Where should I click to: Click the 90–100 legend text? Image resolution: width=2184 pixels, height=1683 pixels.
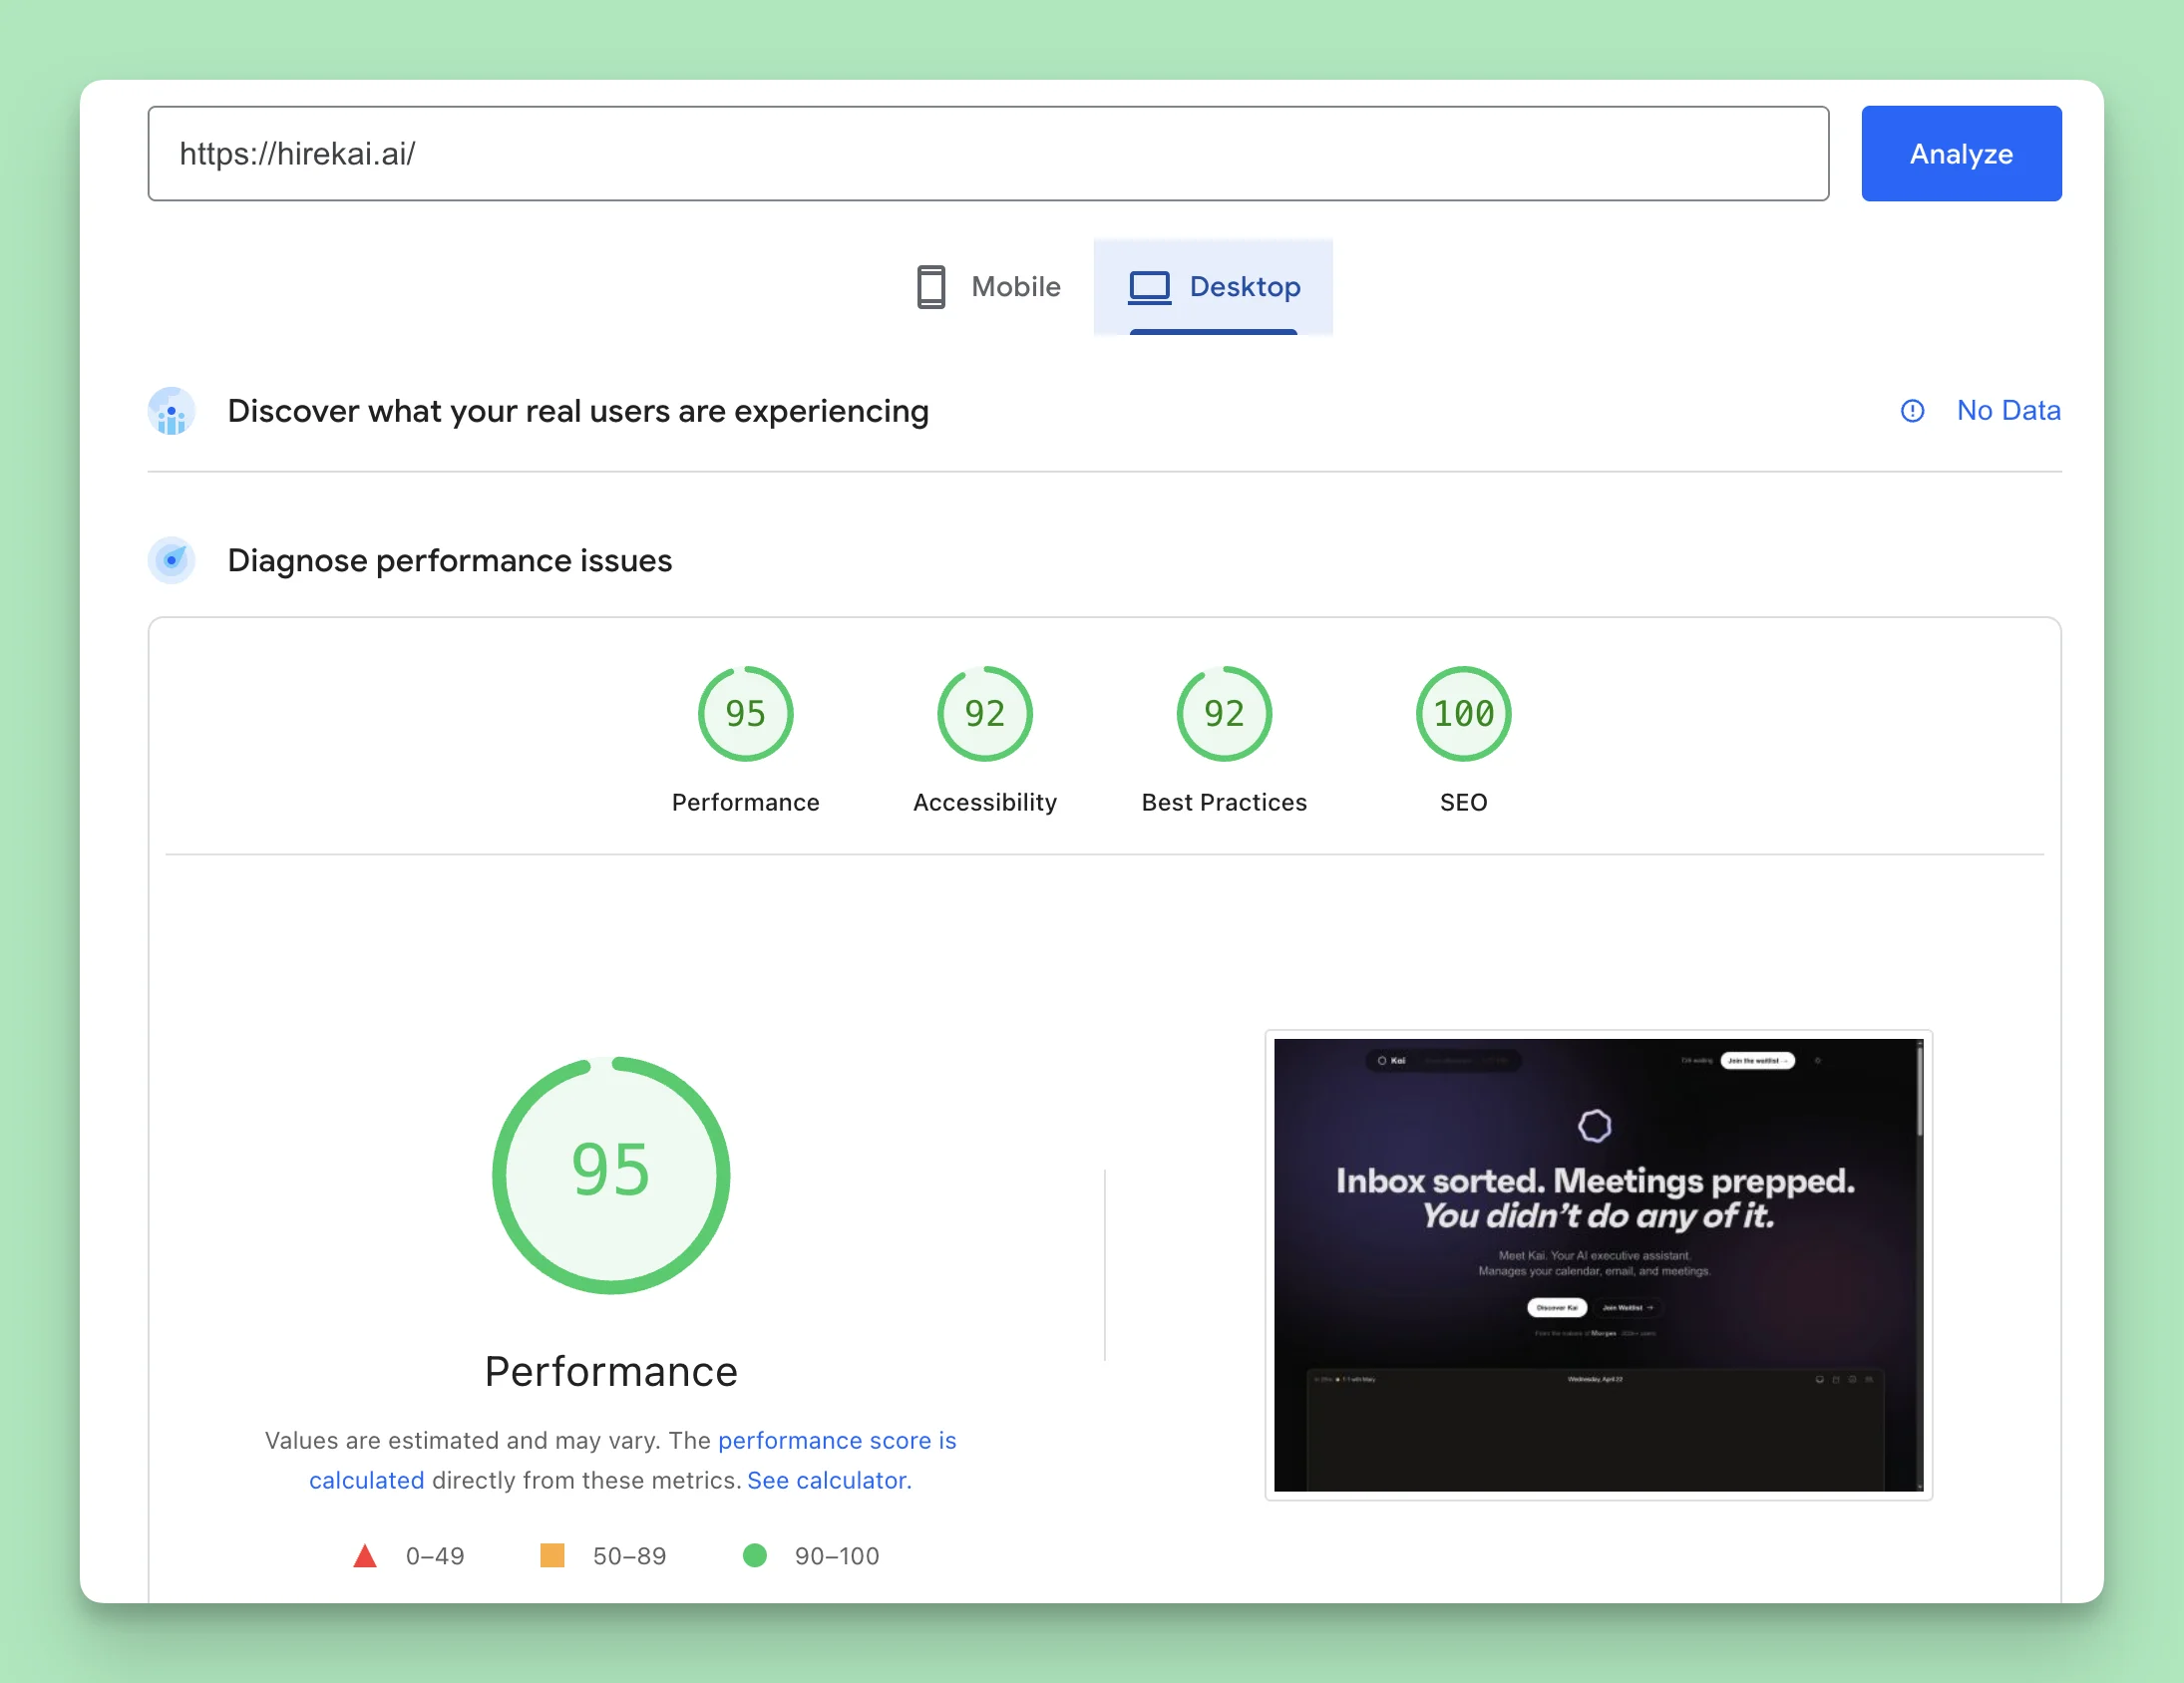tap(837, 1556)
